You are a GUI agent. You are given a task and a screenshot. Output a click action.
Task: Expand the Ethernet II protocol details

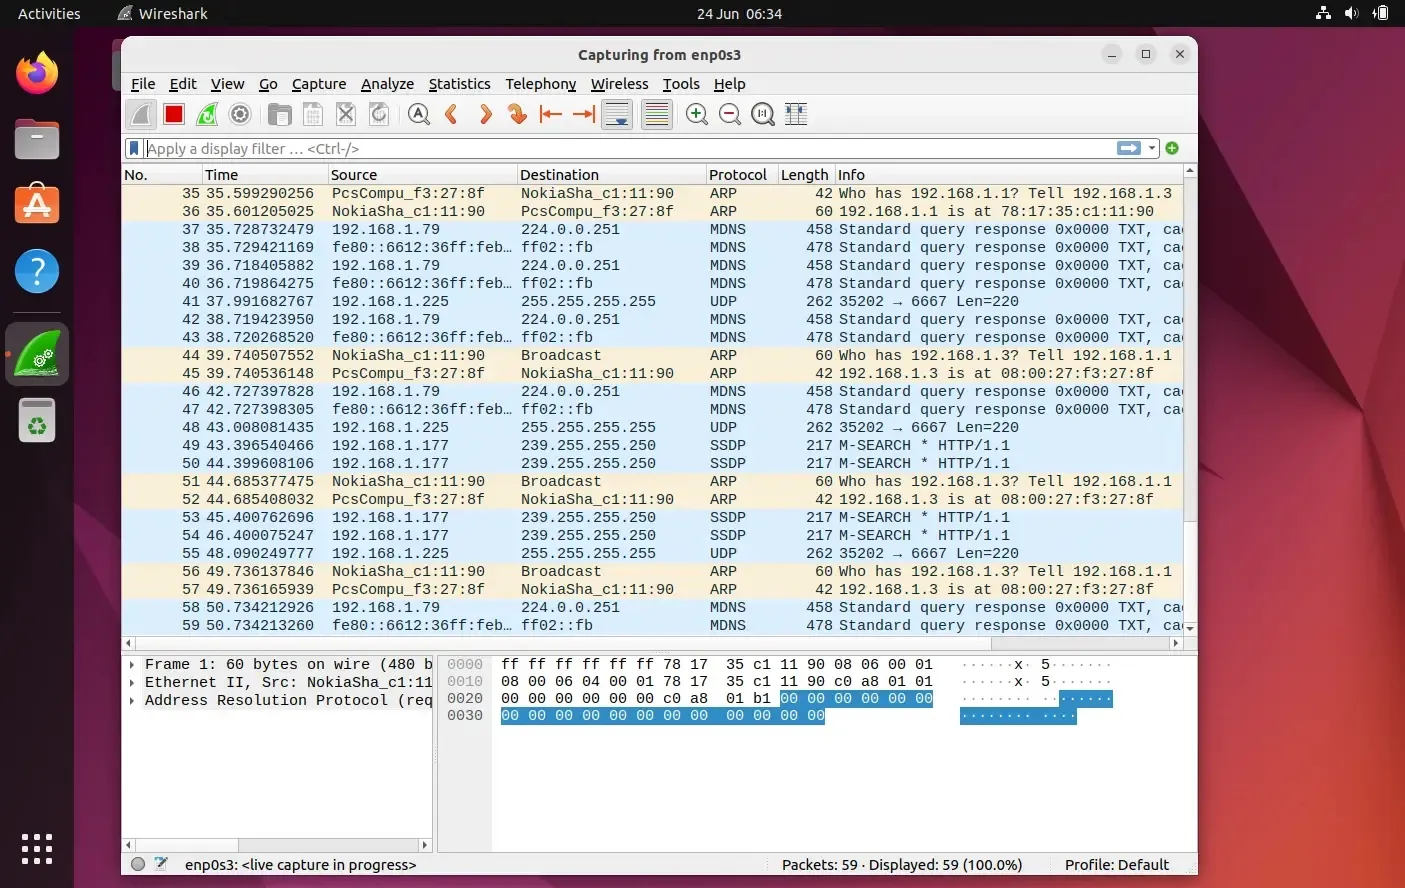(133, 682)
